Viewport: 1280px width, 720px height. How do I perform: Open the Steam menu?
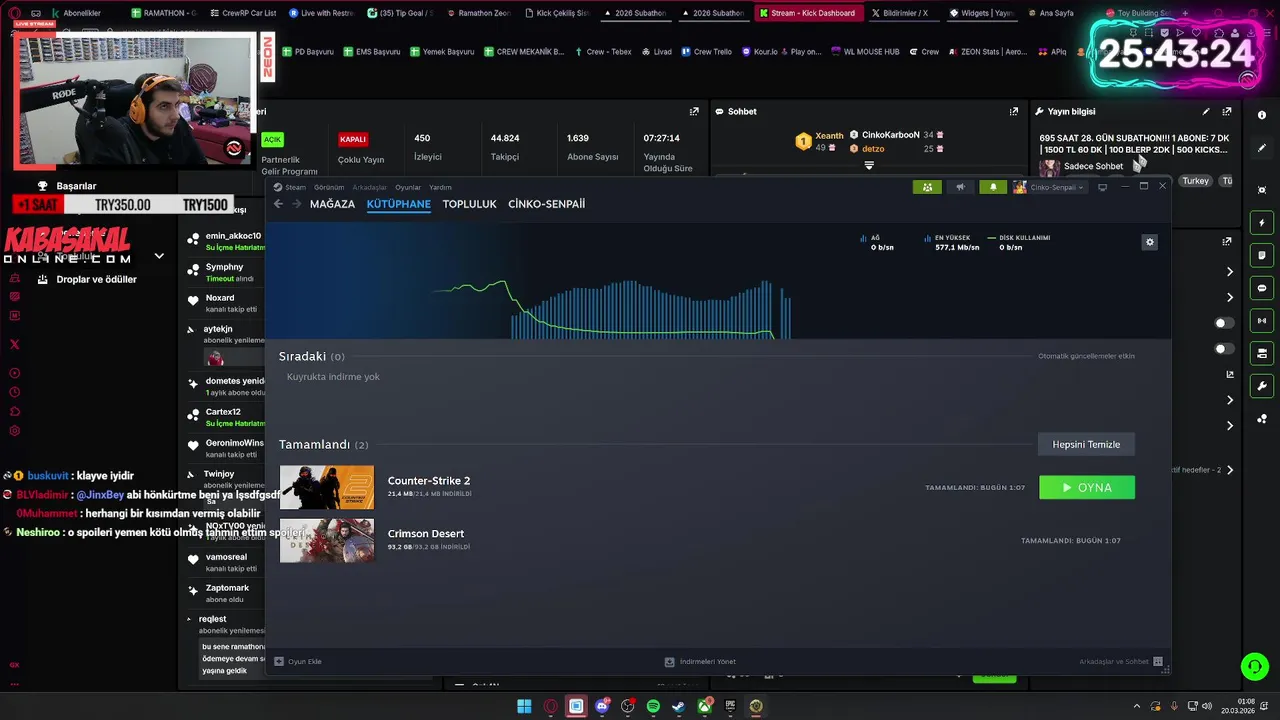(290, 187)
